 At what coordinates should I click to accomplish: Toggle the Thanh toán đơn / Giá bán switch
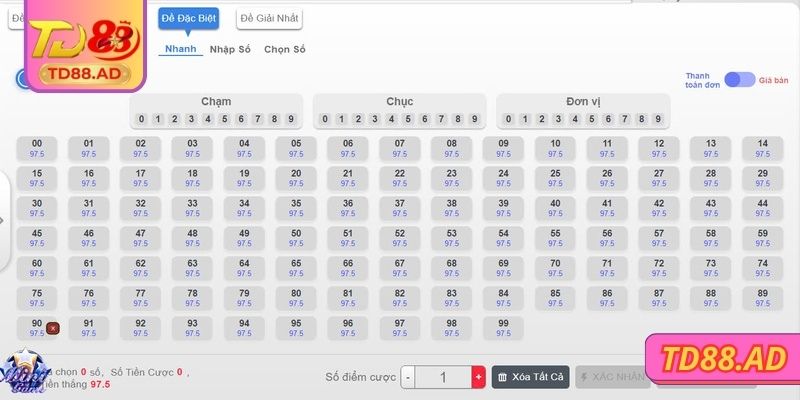point(740,80)
